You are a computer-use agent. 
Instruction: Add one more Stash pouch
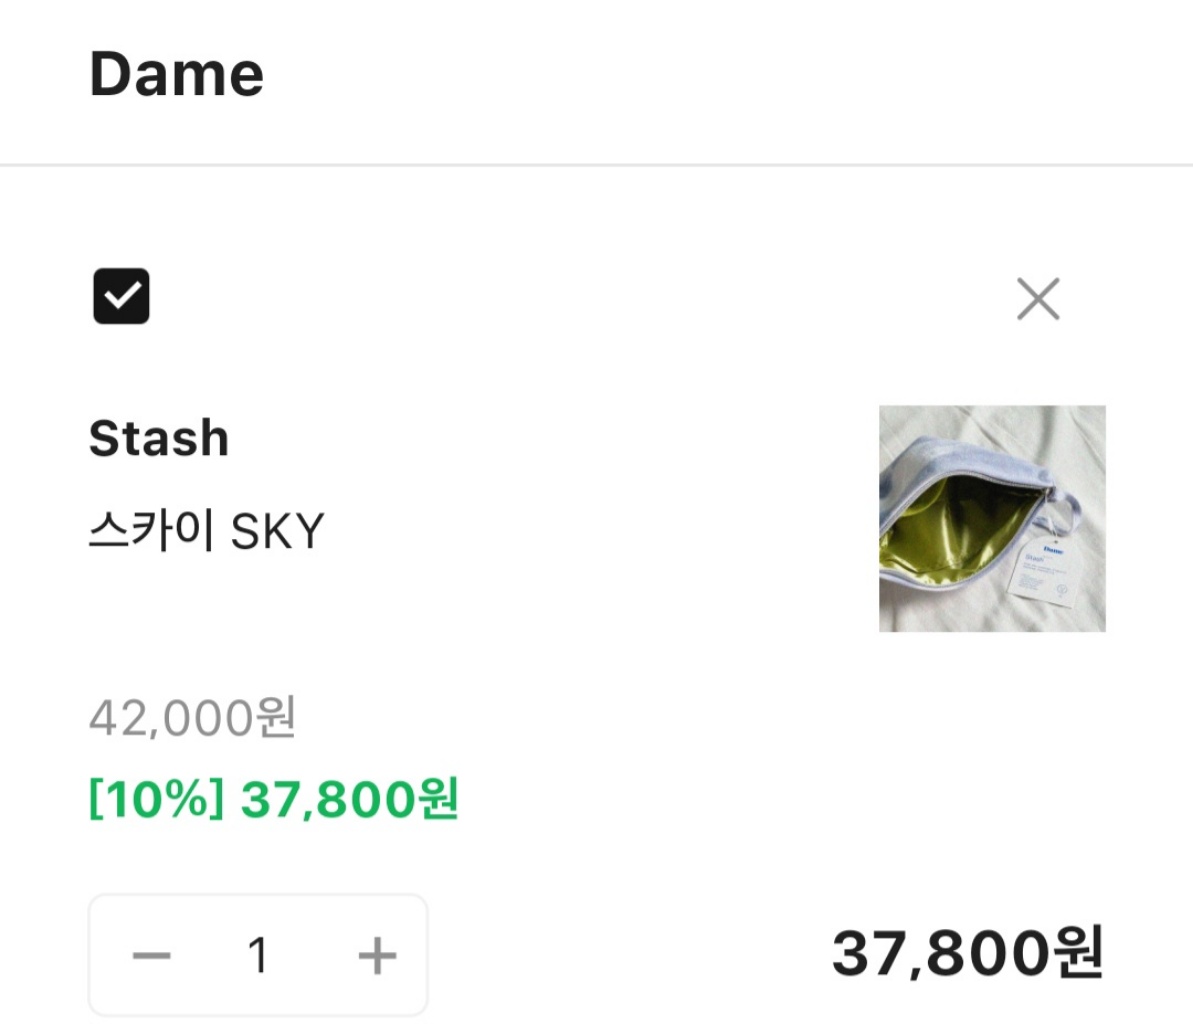click(x=377, y=956)
